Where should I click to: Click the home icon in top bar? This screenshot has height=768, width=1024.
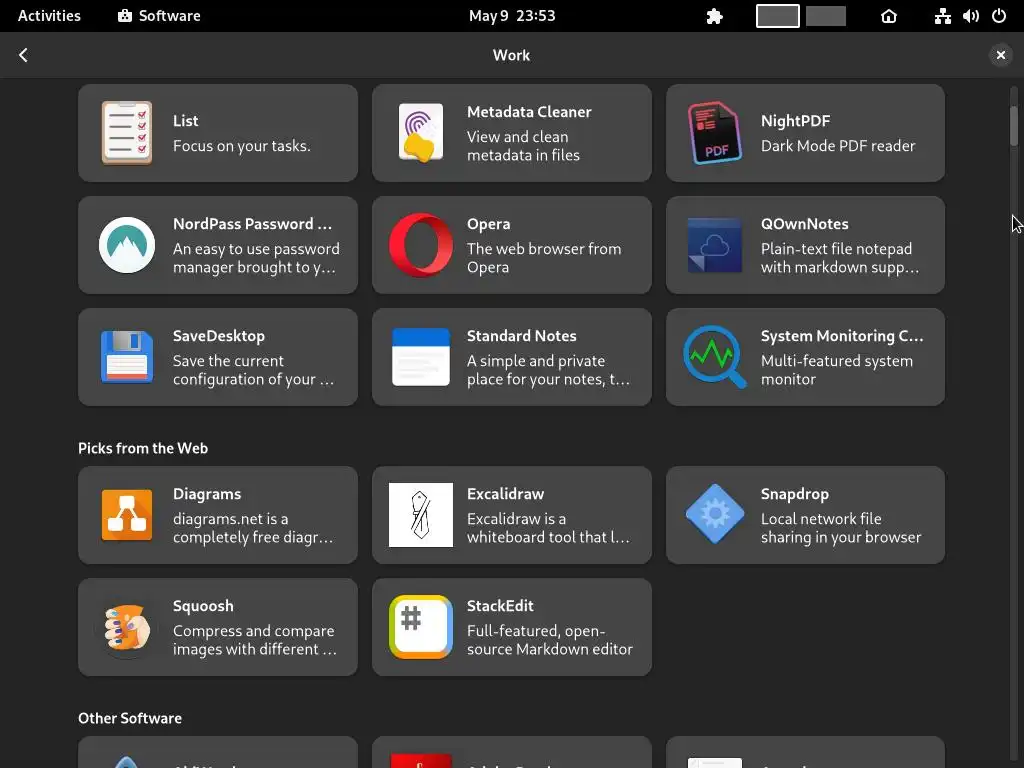click(x=889, y=16)
